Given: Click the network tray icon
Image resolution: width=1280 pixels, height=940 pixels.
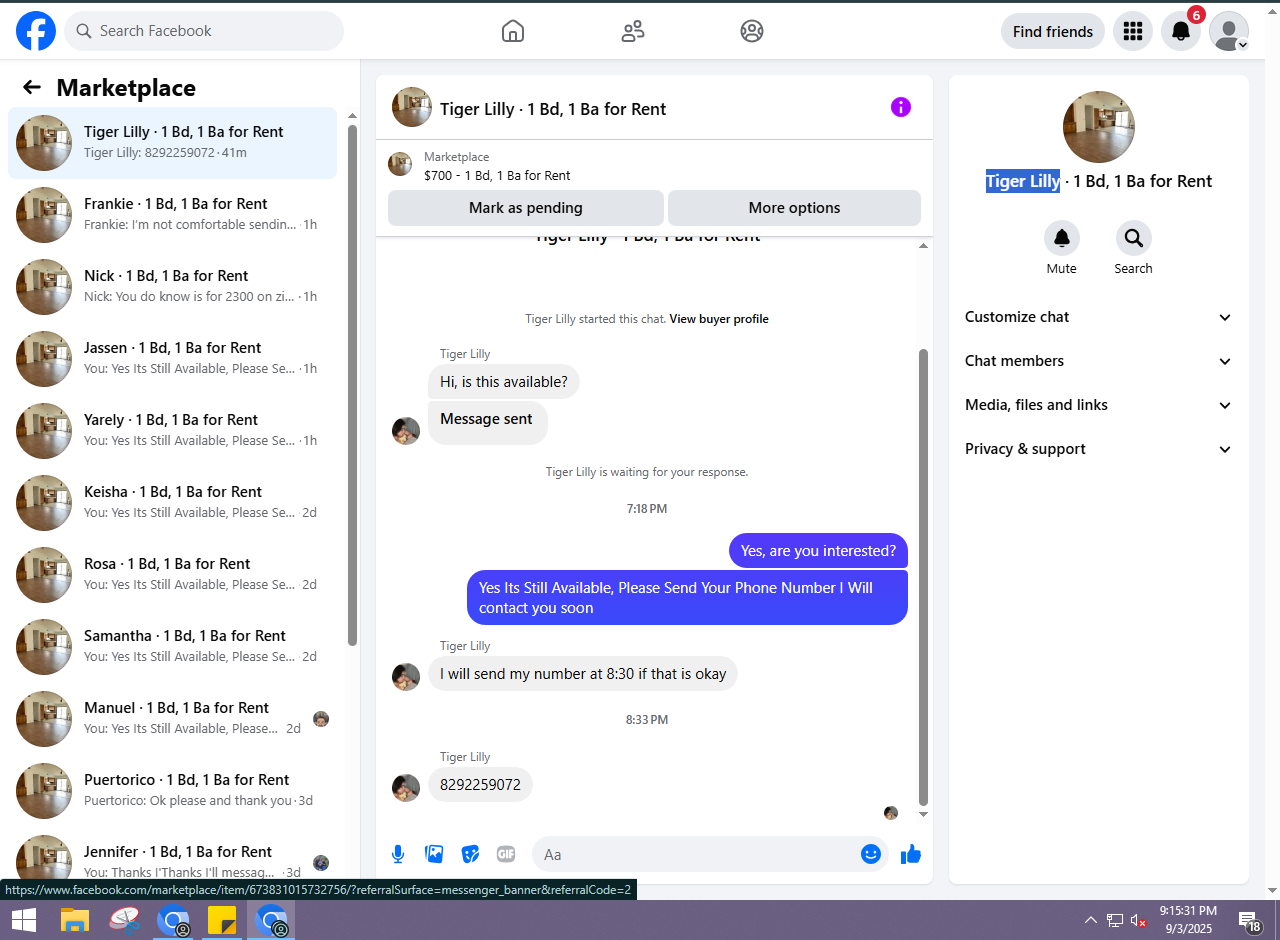Looking at the screenshot, I should click(x=1115, y=920).
